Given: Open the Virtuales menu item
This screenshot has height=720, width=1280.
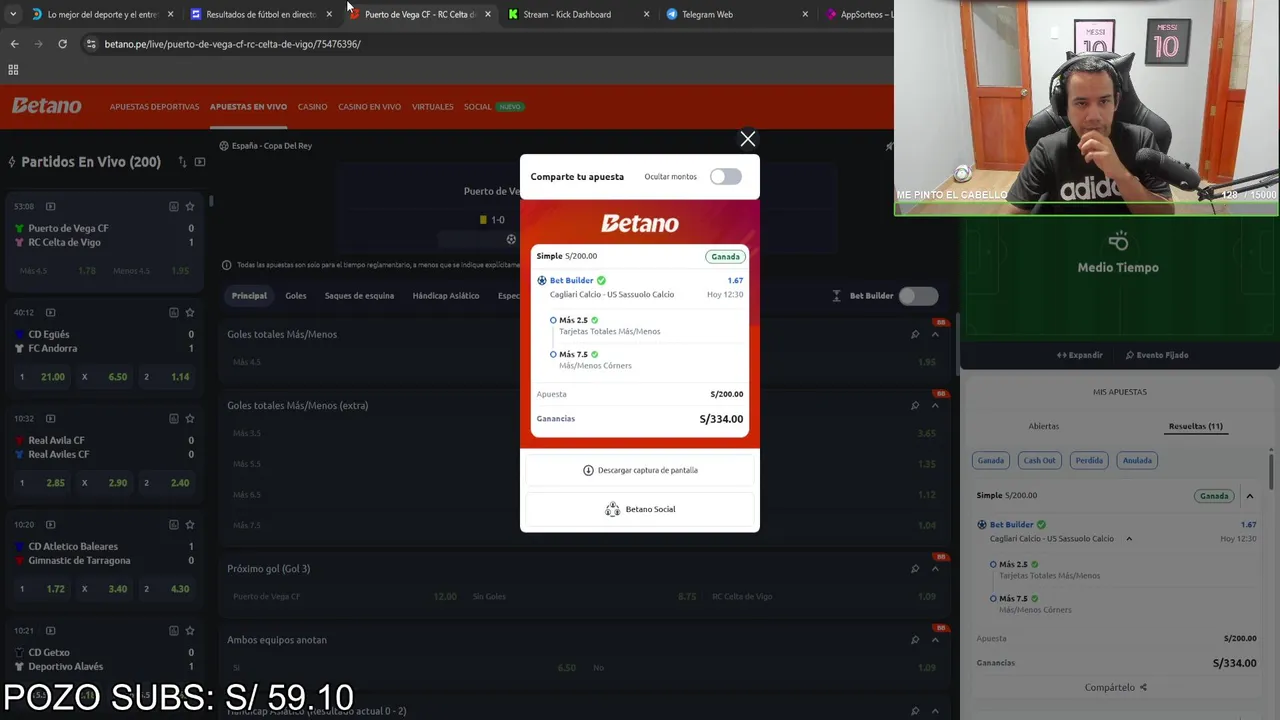Looking at the screenshot, I should tap(432, 106).
